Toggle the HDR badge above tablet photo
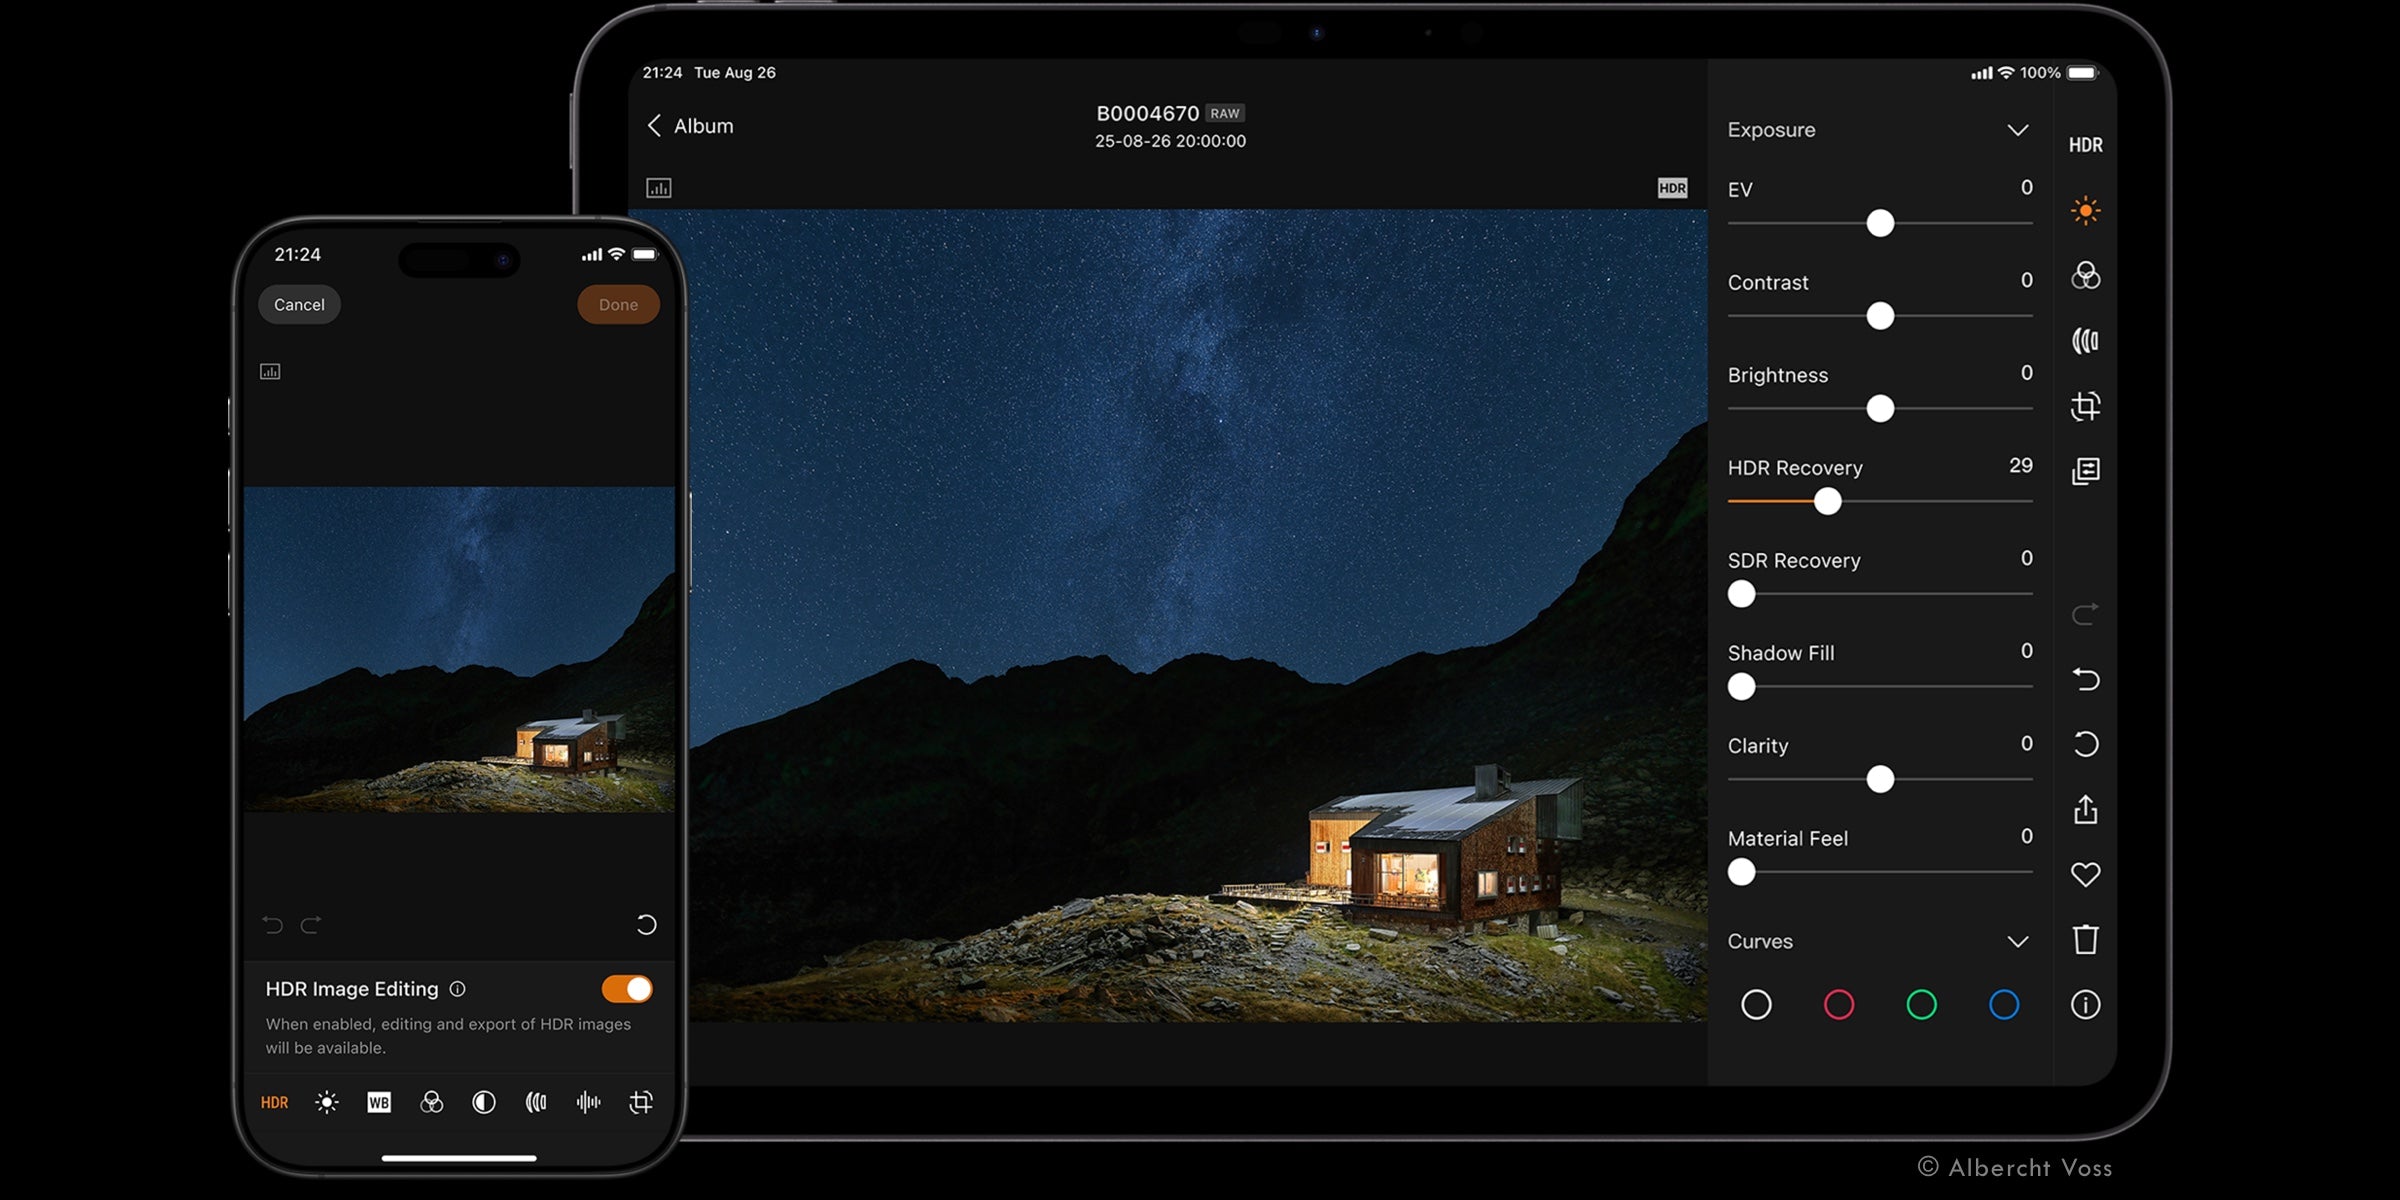The height and width of the screenshot is (1200, 2400). pos(1672,188)
